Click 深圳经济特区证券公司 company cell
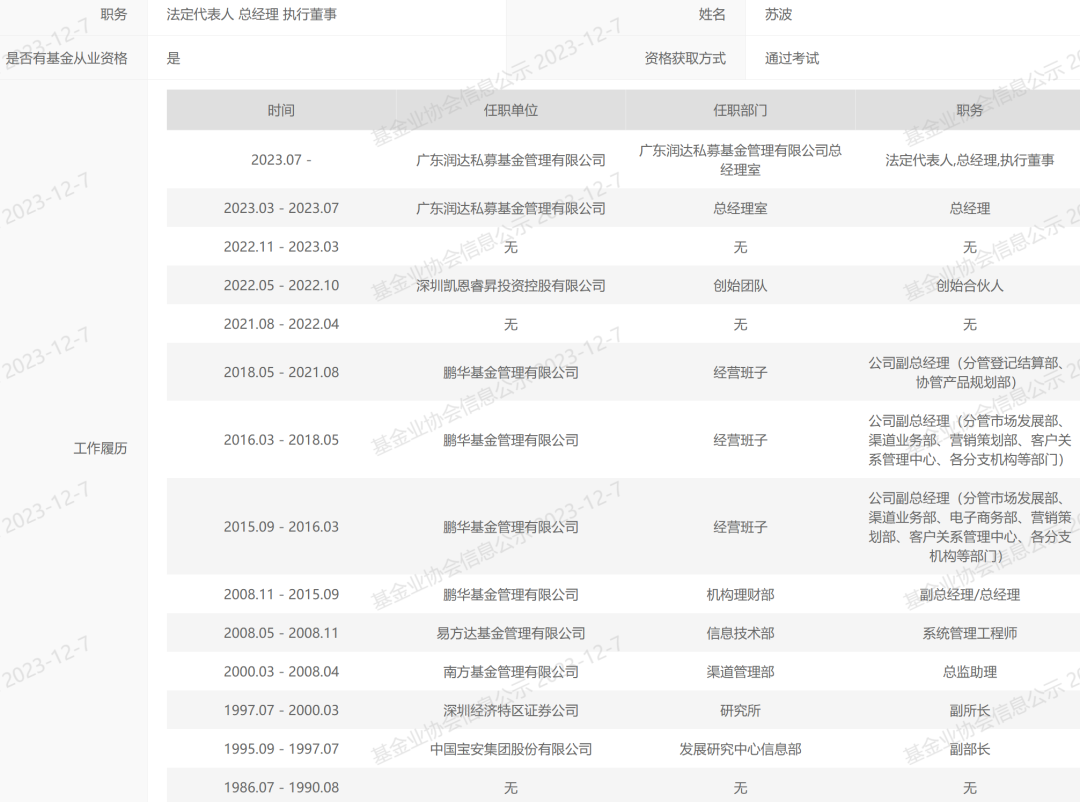 coord(510,710)
